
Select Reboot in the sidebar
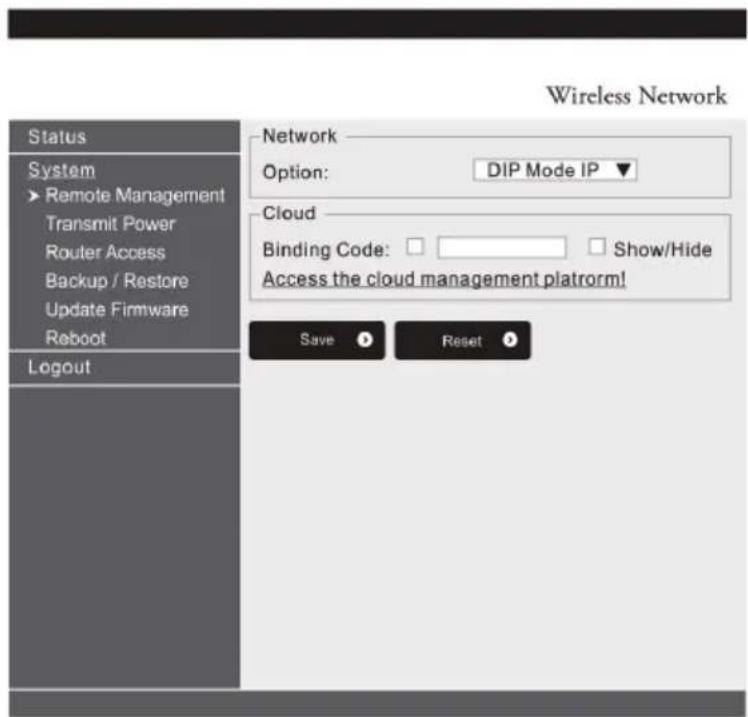(x=75, y=338)
